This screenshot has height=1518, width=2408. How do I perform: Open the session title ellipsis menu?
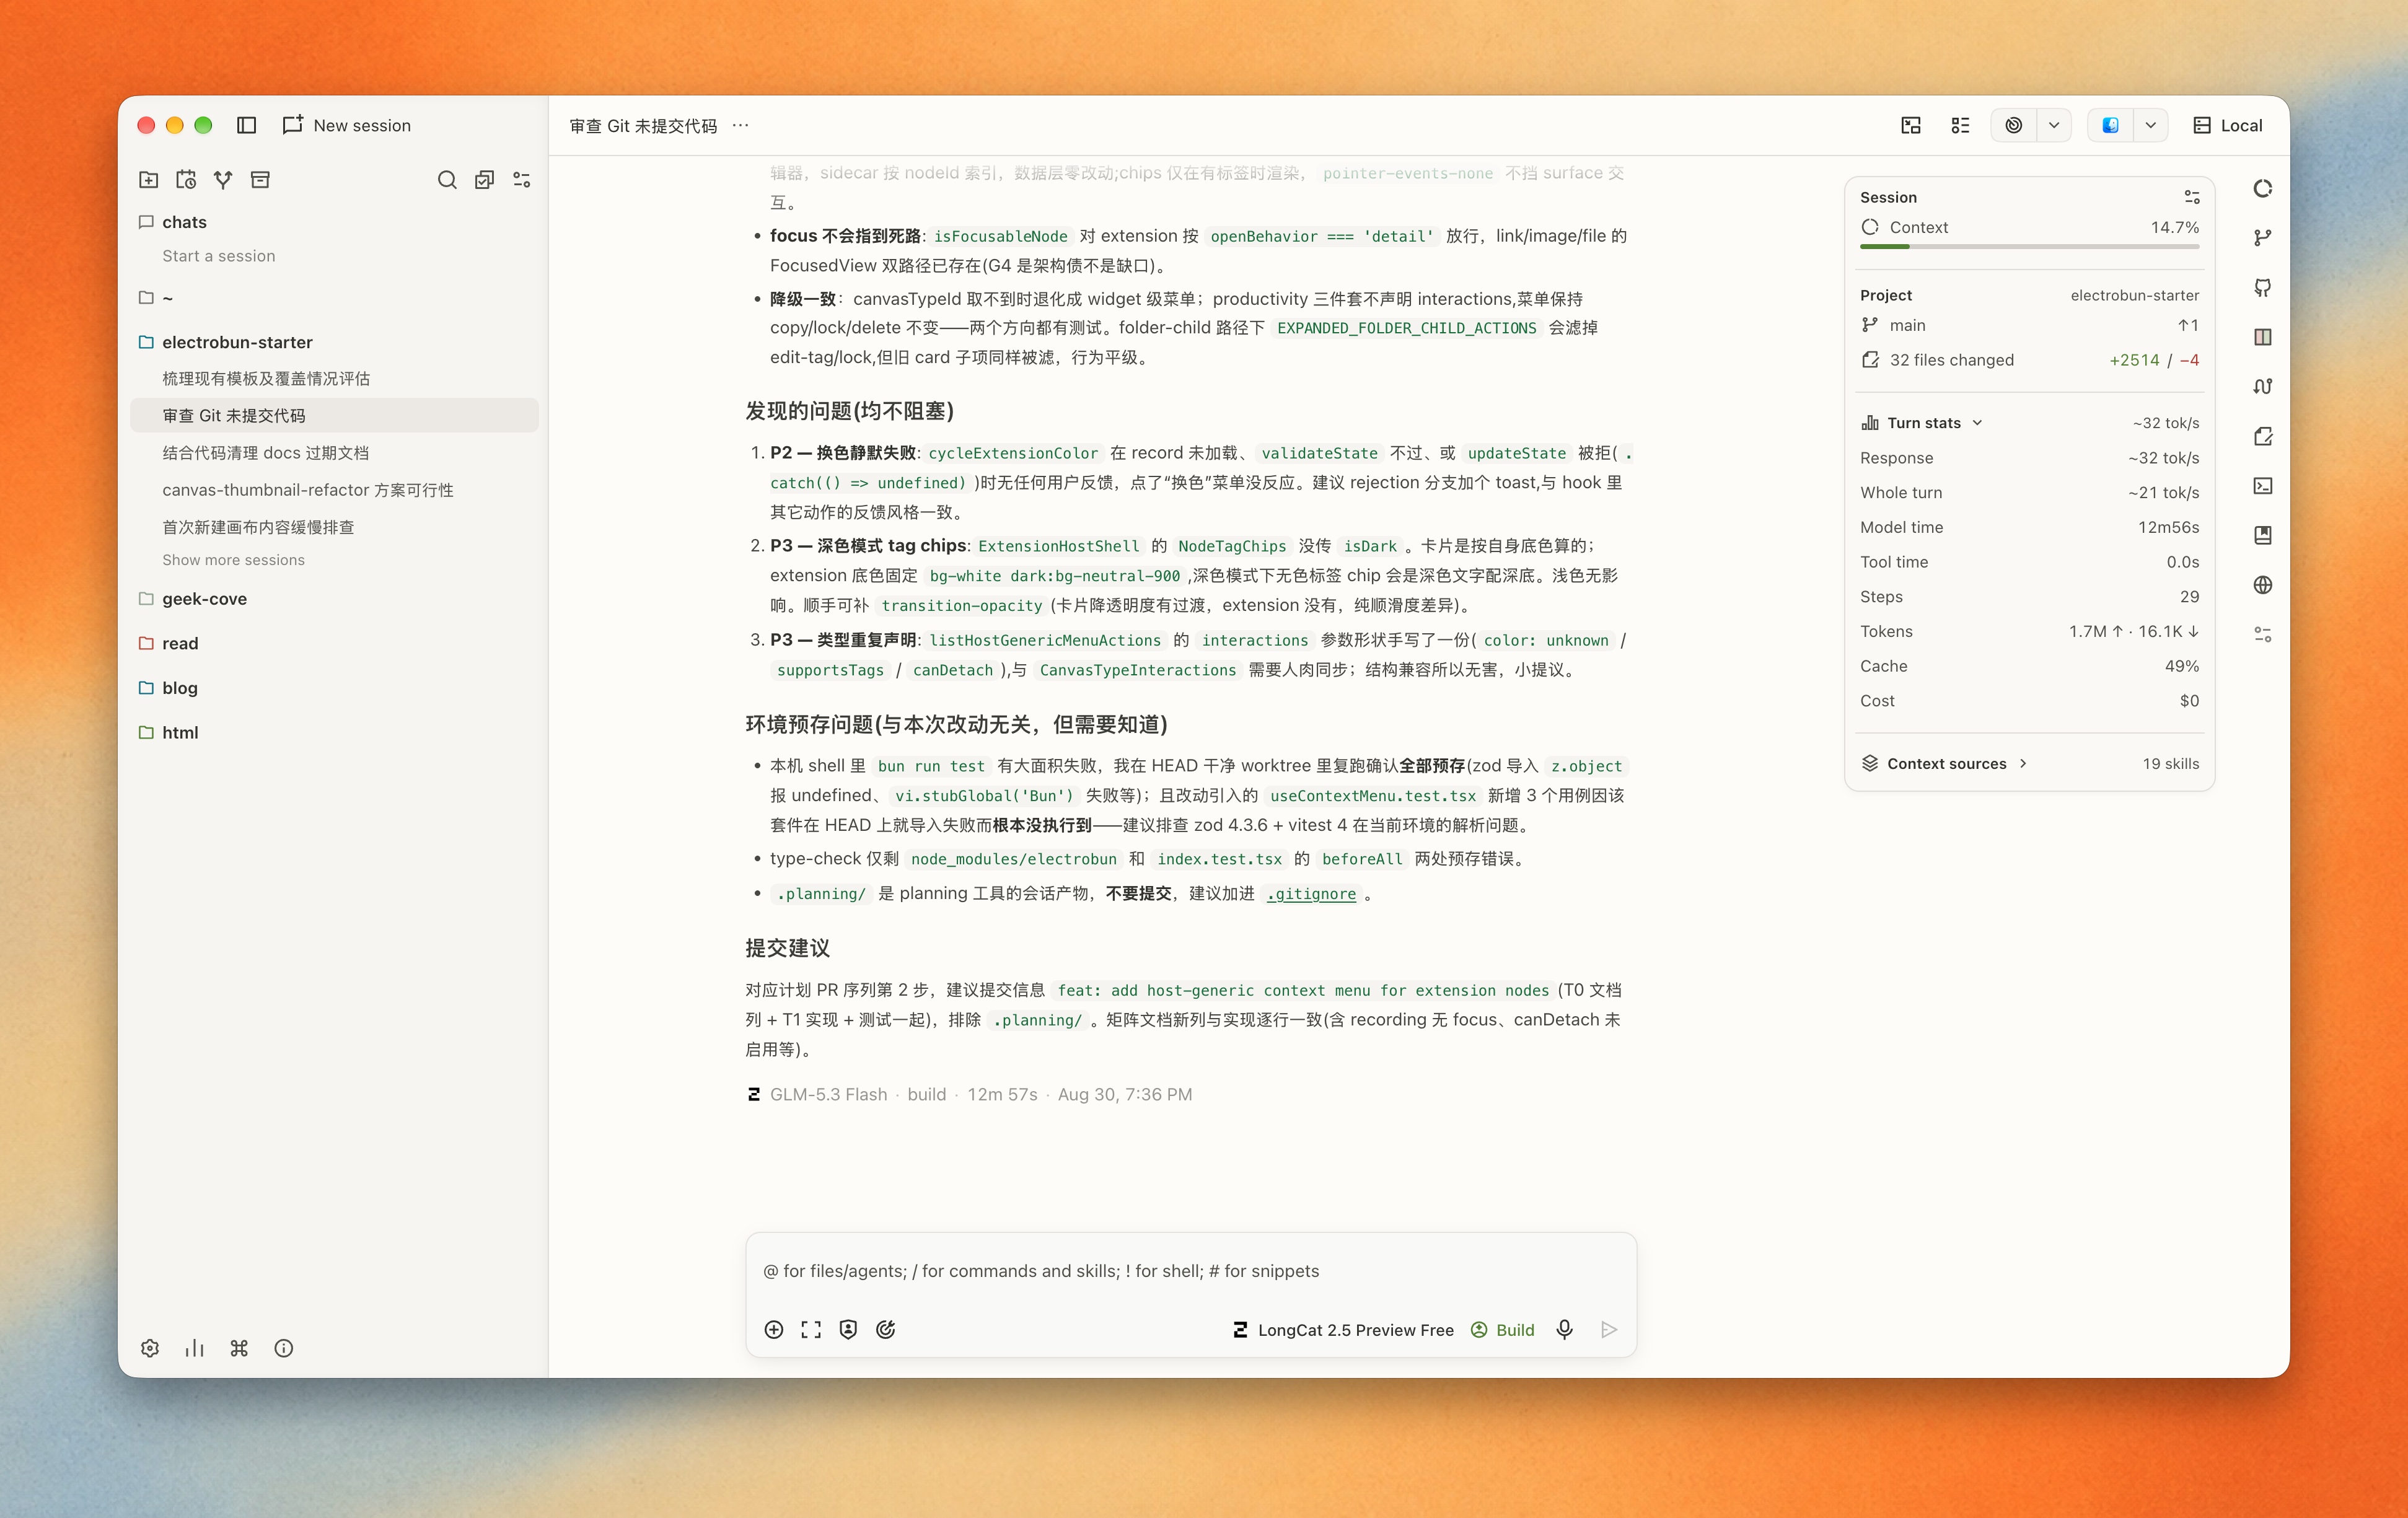(740, 125)
